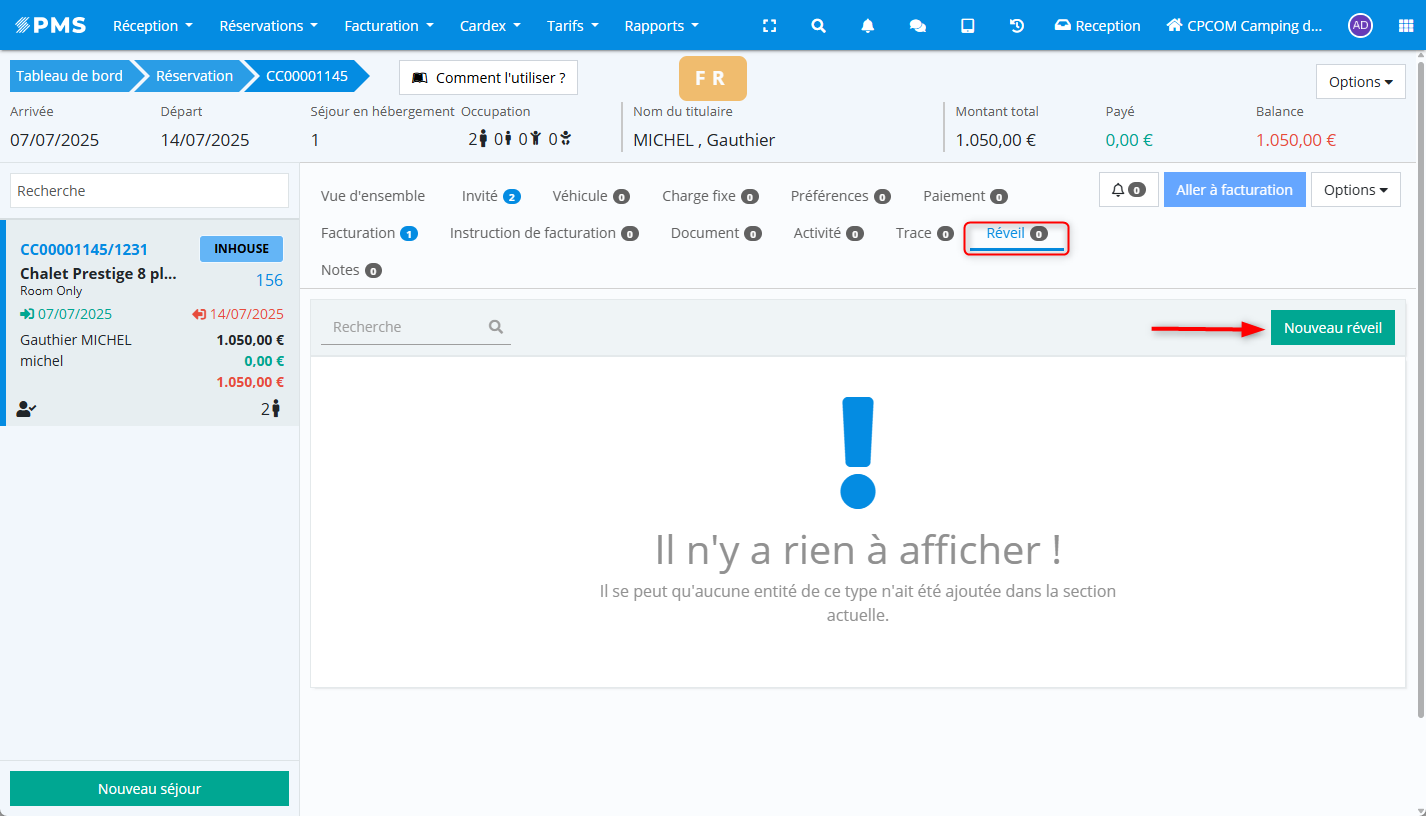Click the AD user avatar
This screenshot has width=1426, height=816.
click(1359, 26)
